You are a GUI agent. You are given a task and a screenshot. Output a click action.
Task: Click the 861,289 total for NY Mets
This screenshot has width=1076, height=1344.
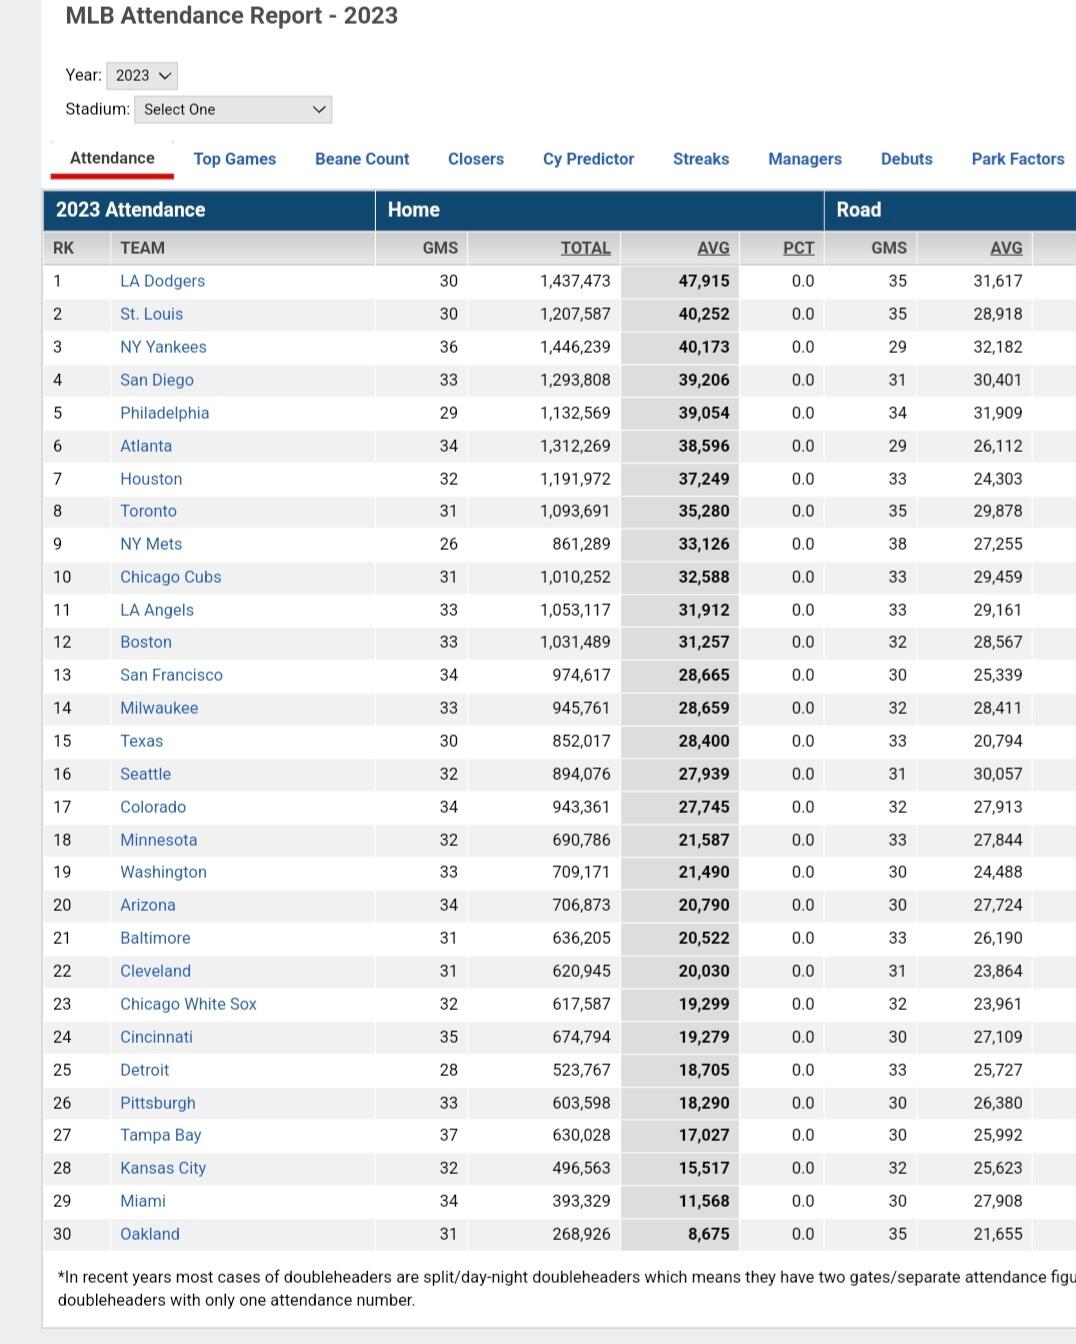581,544
